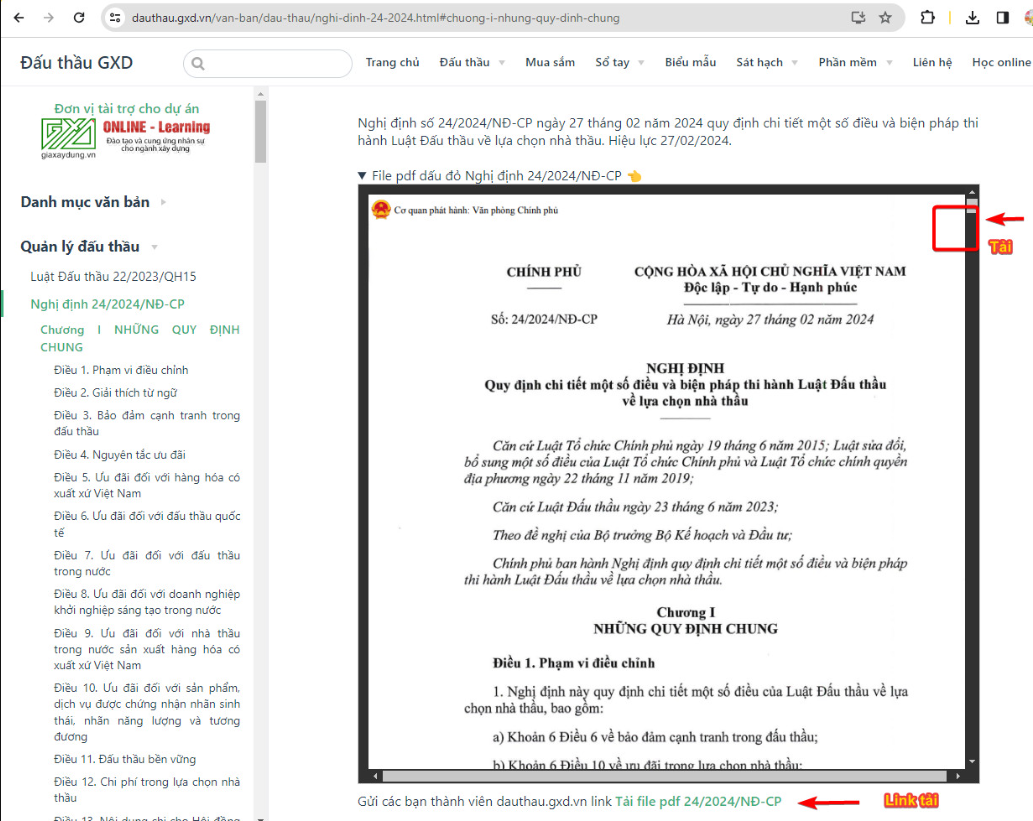Screen dimensions: 1033x821
Task: Click the PDF horizontal scroll left arrow
Action: coord(375,776)
